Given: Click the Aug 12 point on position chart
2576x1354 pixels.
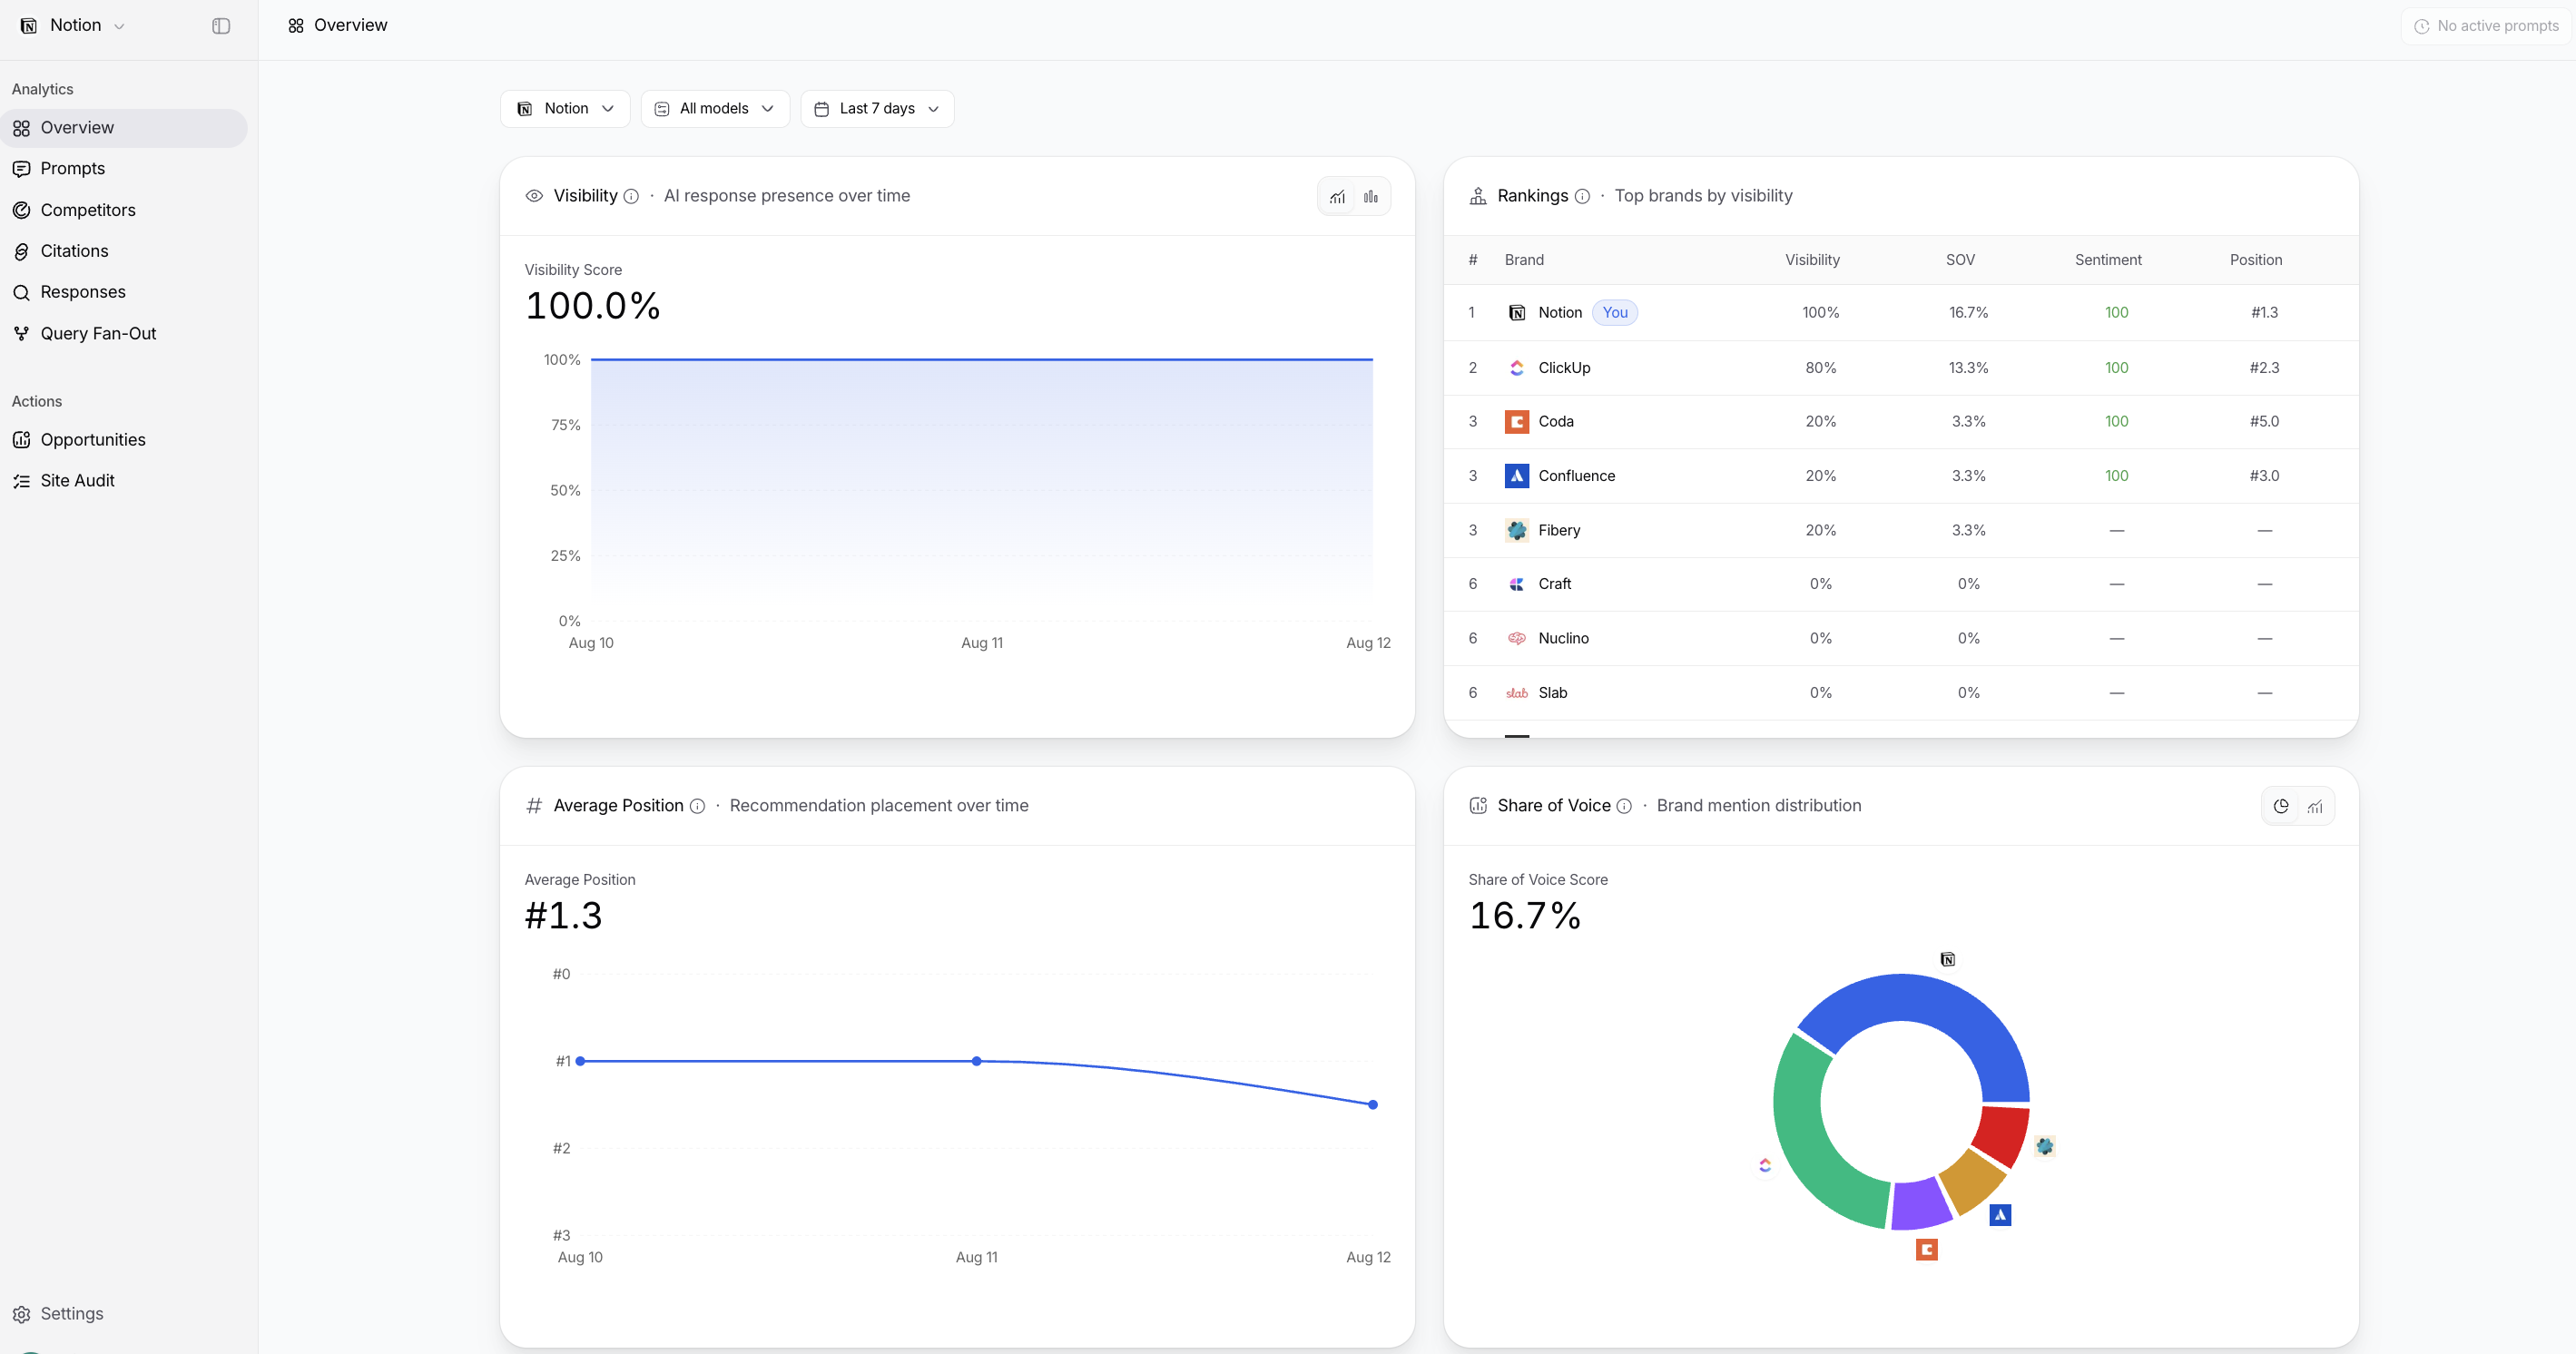Looking at the screenshot, I should 1373,1105.
